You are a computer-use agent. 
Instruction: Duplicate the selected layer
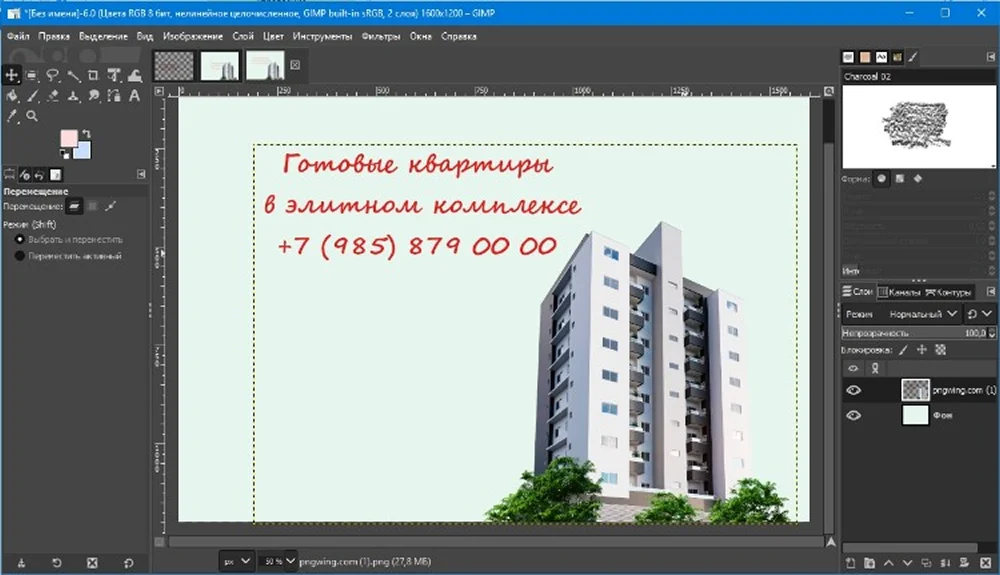click(x=926, y=563)
